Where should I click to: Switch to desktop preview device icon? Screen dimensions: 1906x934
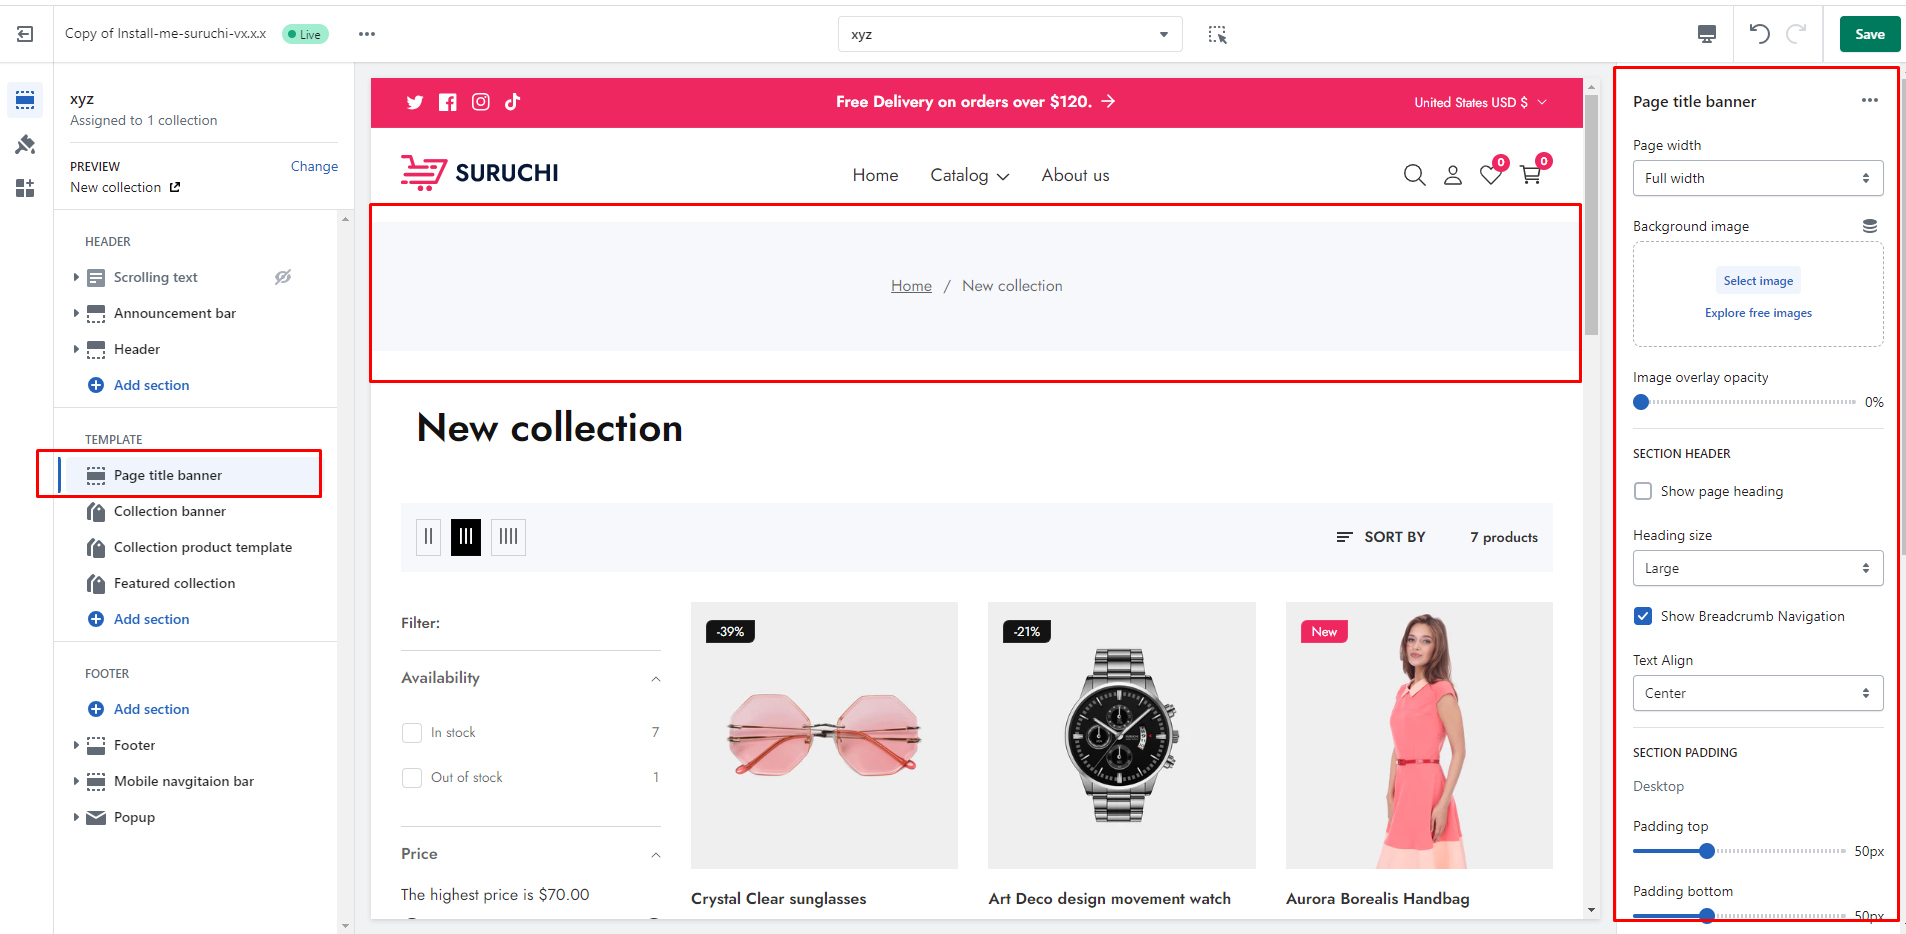coord(1707,34)
